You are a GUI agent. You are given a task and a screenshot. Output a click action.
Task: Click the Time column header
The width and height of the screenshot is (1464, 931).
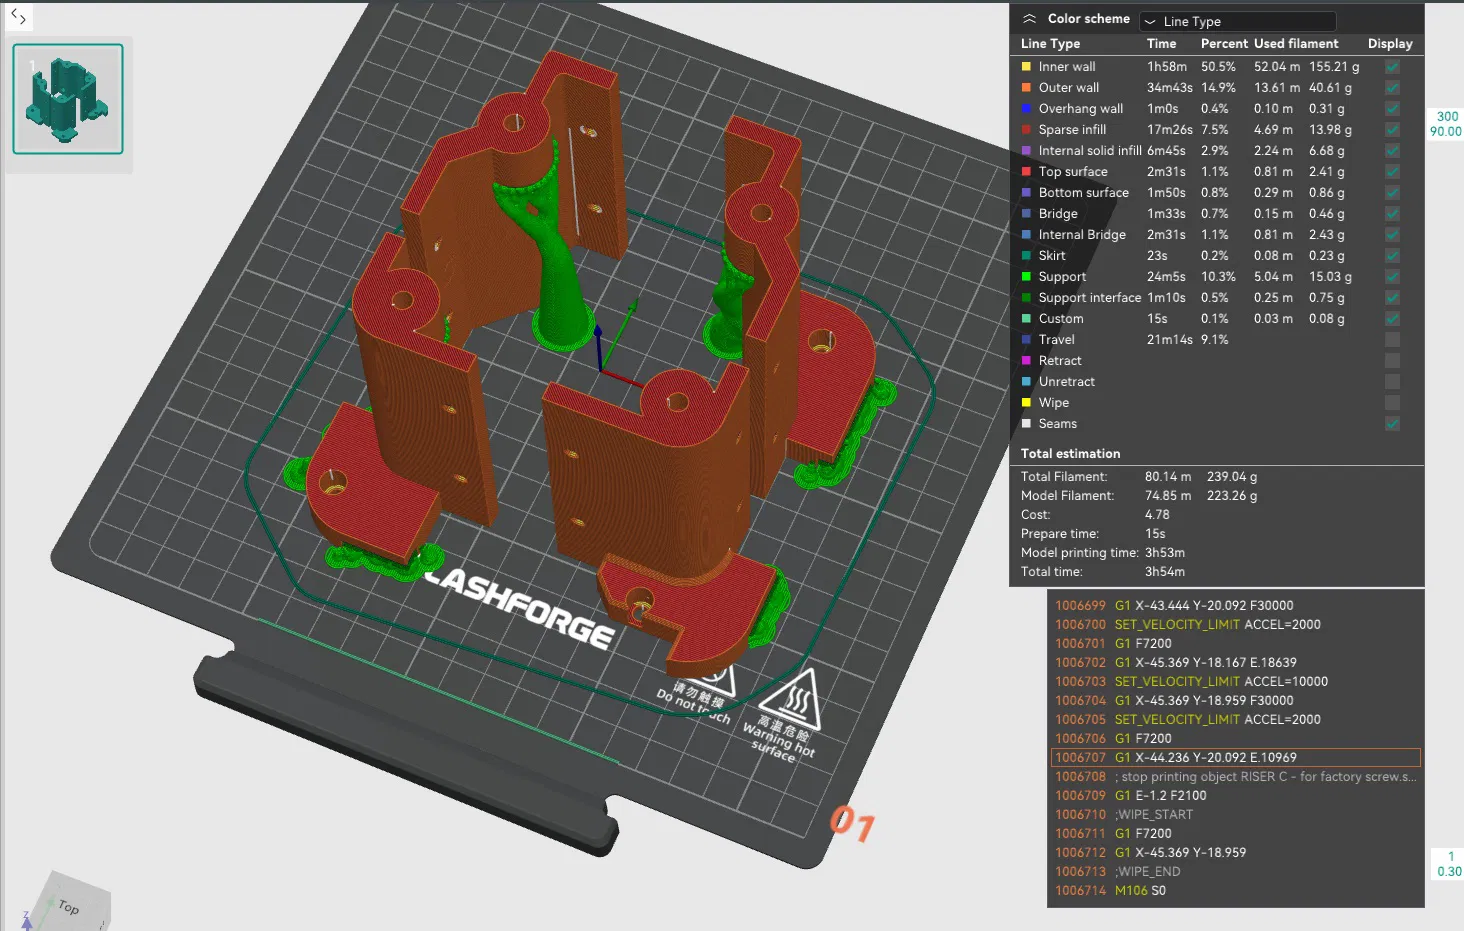click(1161, 44)
